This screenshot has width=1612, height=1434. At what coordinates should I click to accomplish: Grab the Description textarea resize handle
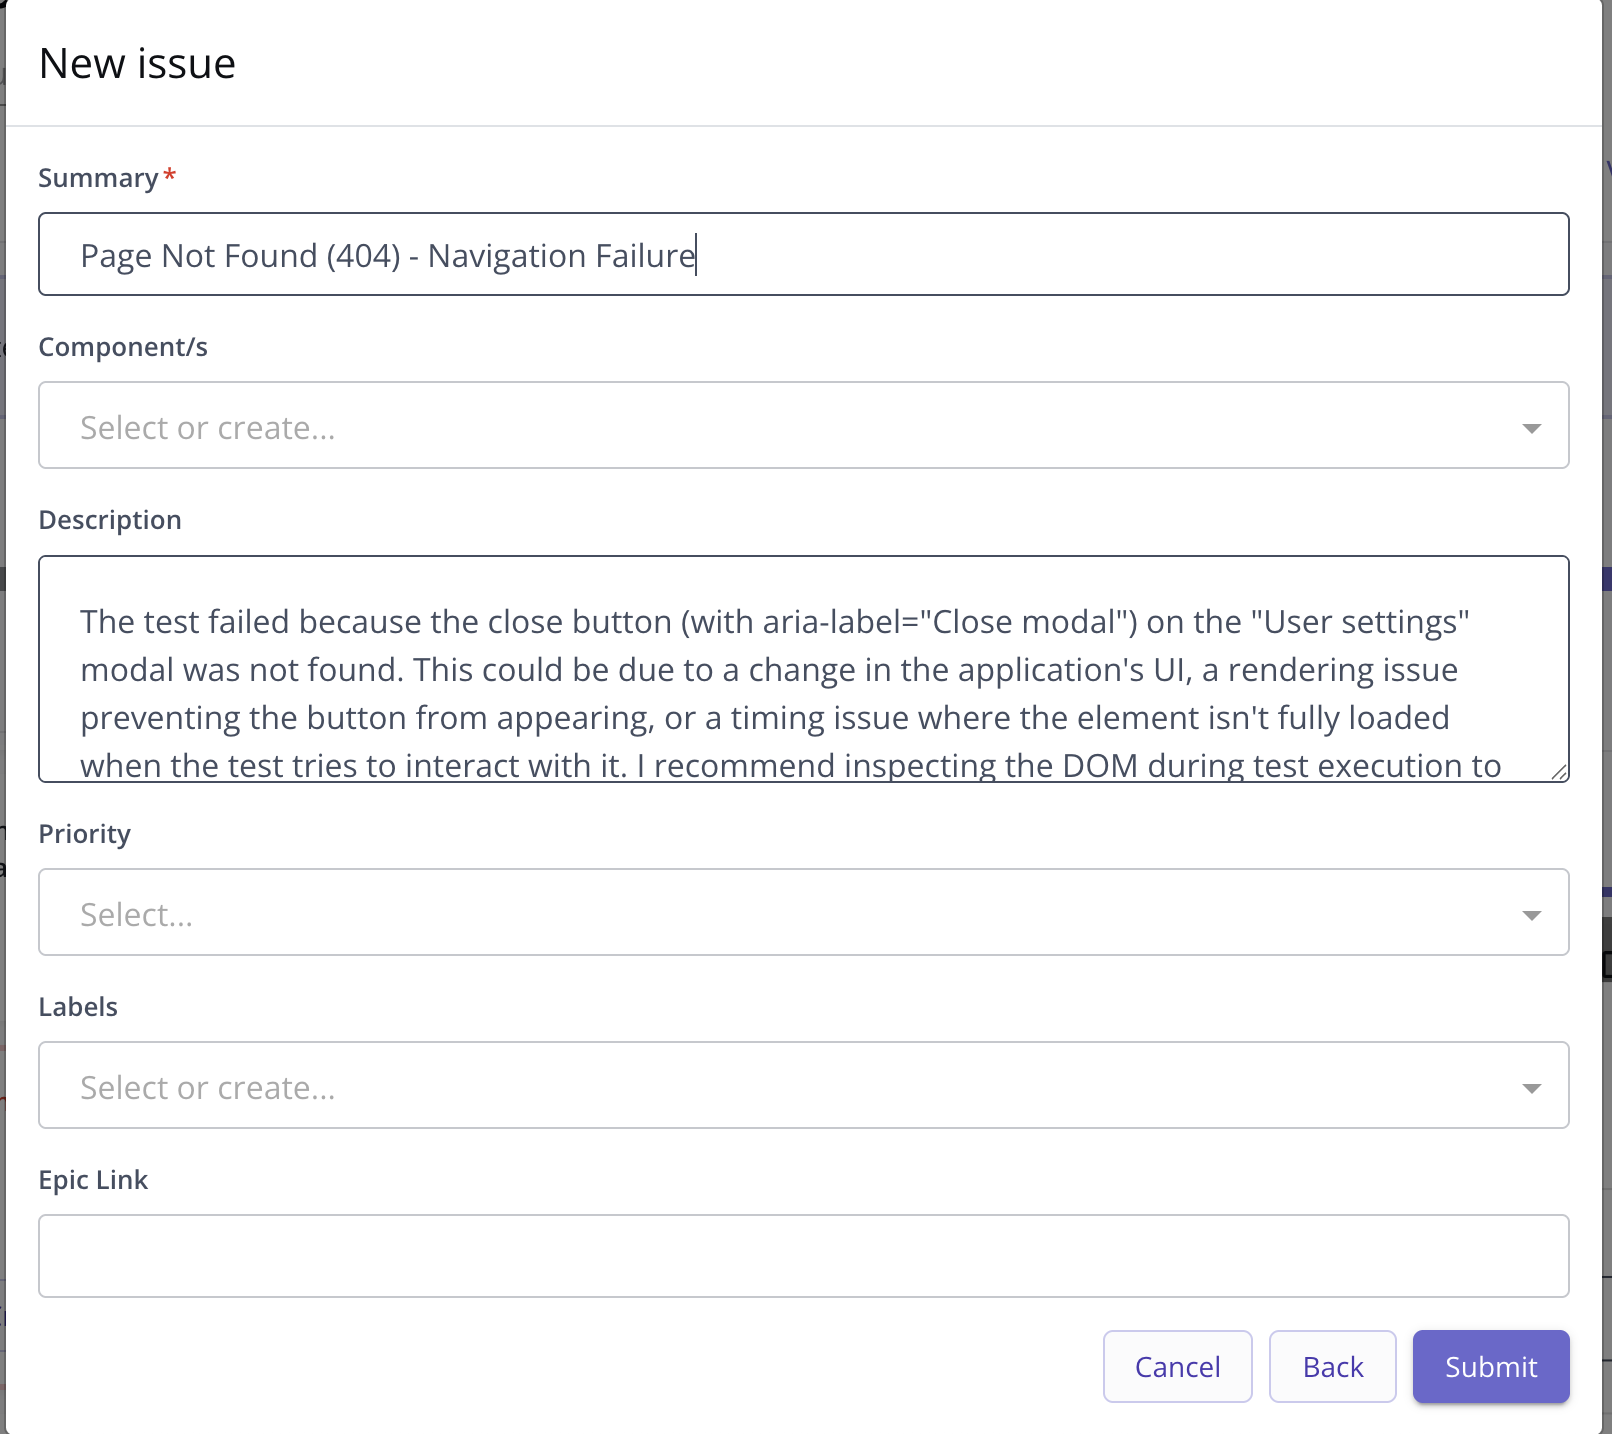1559,772
